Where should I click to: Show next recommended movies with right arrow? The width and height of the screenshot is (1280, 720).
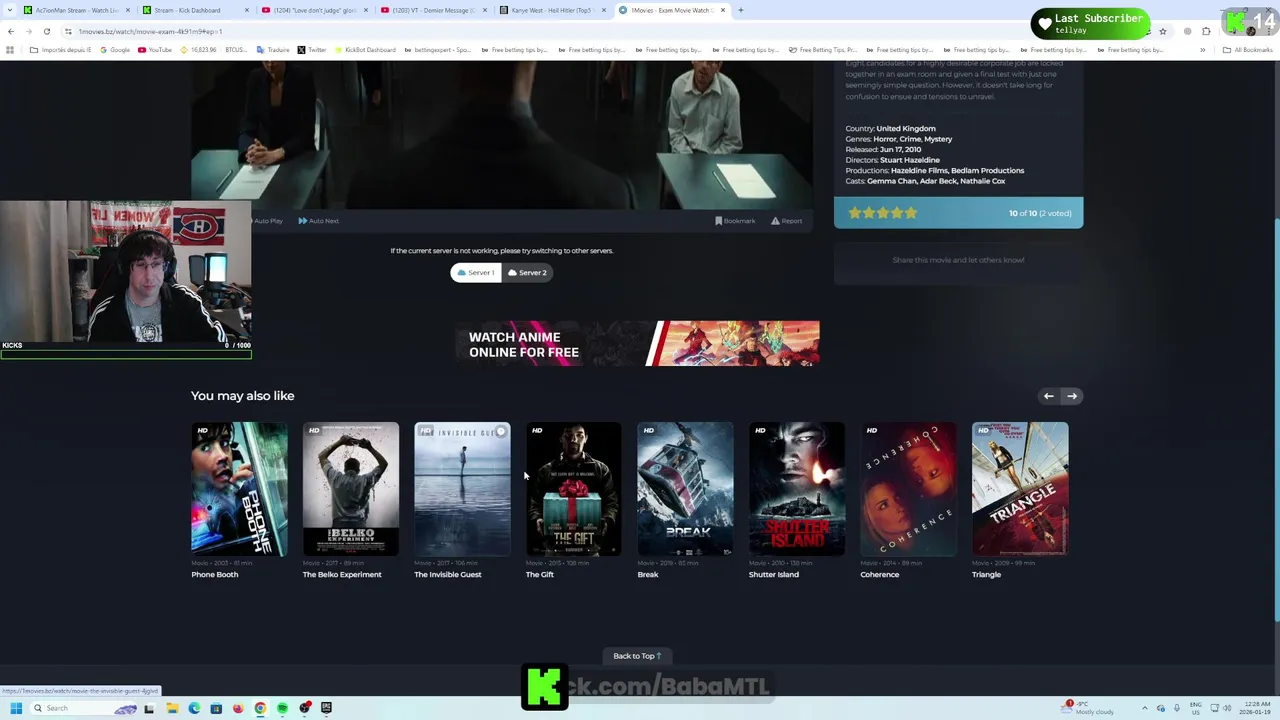(x=1071, y=396)
